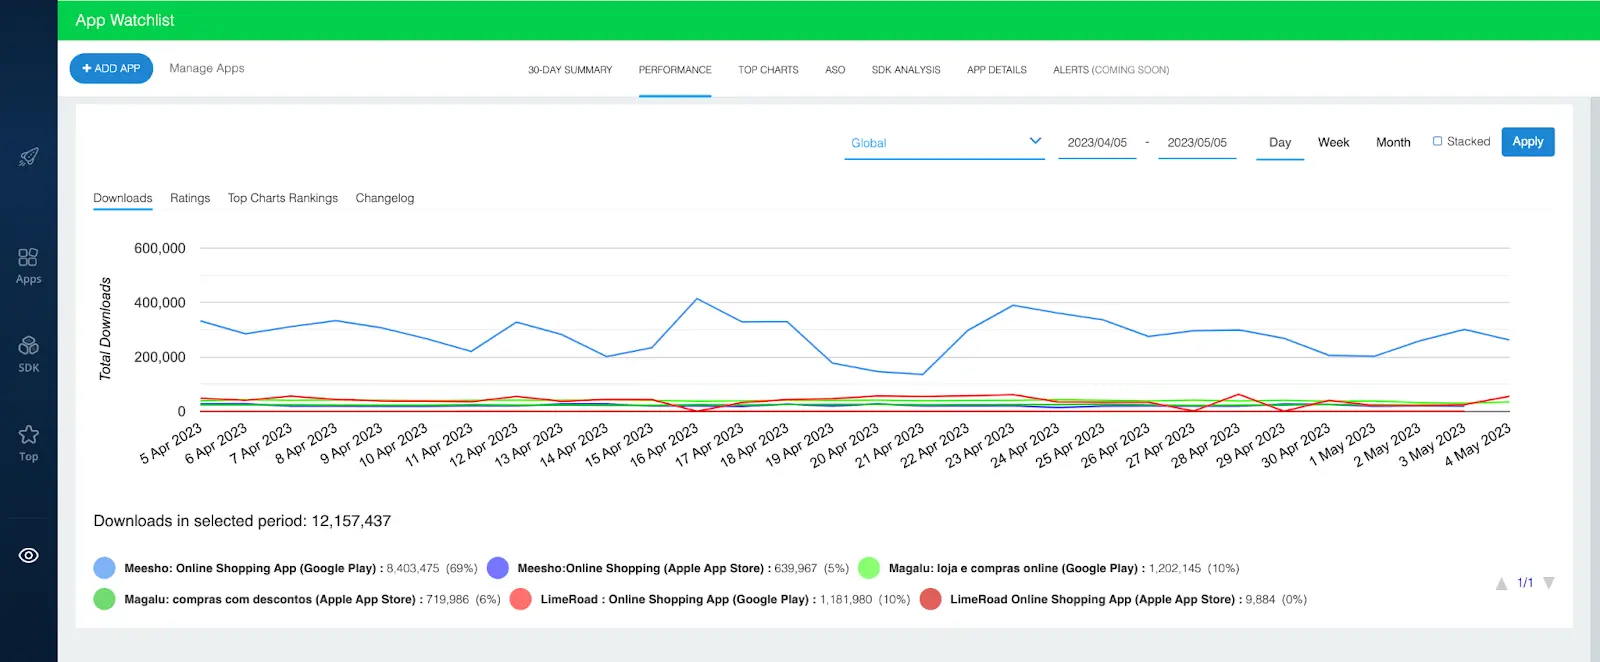Toggle LimeRoad Google Play legend circle
Viewport: 1600px width, 662px height.
click(520, 599)
